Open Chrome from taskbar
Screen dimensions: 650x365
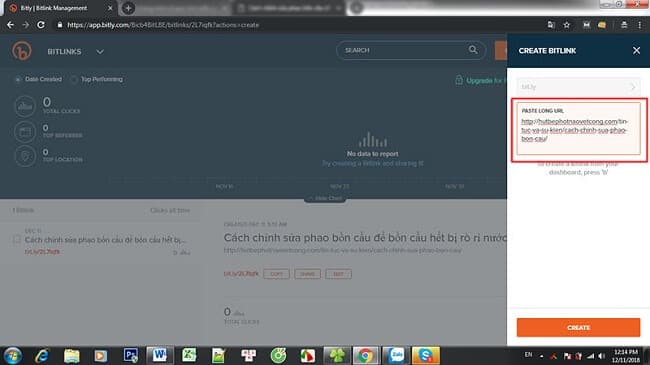(365, 355)
